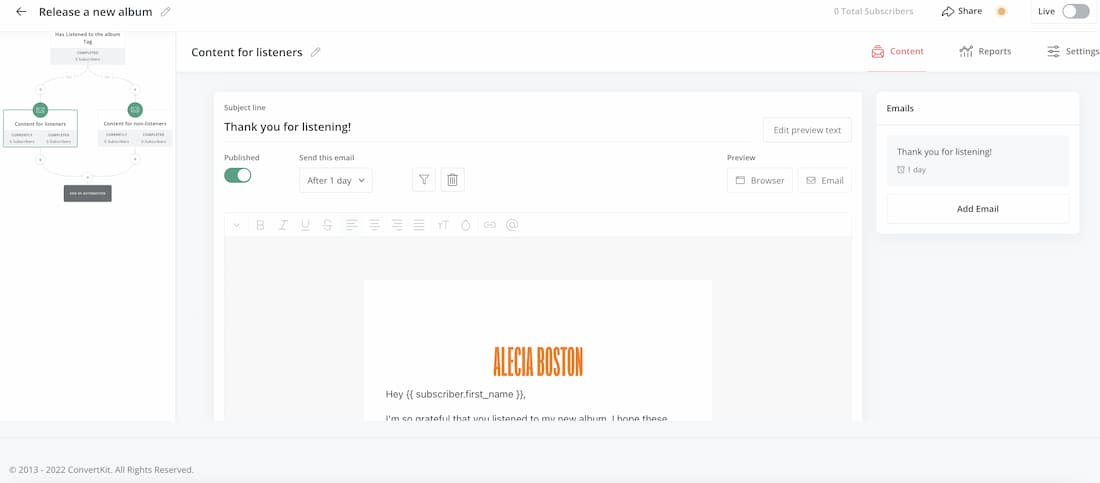The height and width of the screenshot is (483, 1100).
Task: Select the 'Content for non-listeners' sequence node
Action: [135, 128]
